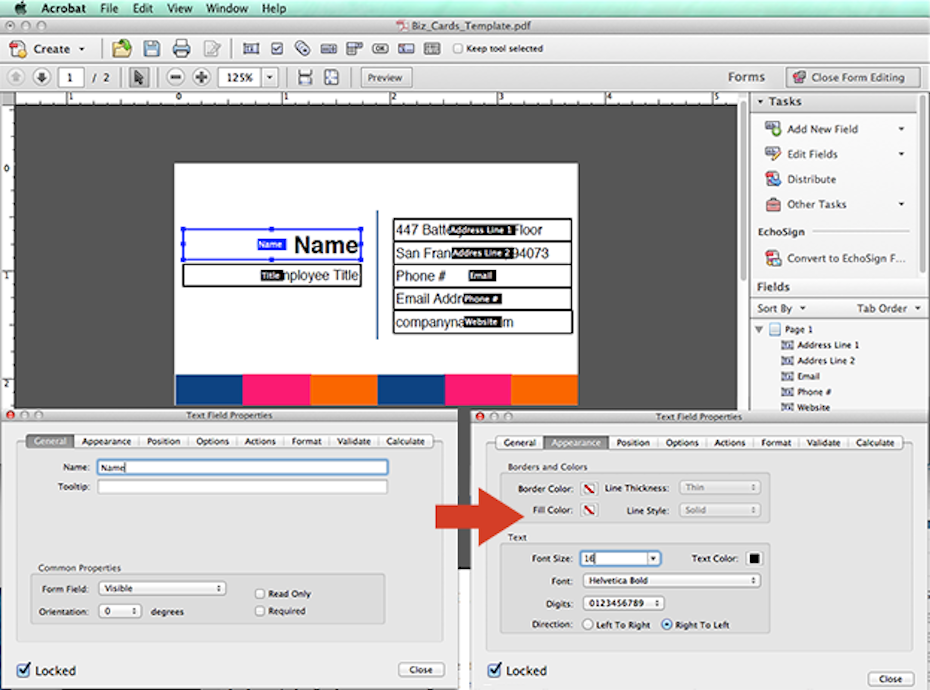930x690 pixels.
Task: Click the Tooltip input field
Action: 242,487
